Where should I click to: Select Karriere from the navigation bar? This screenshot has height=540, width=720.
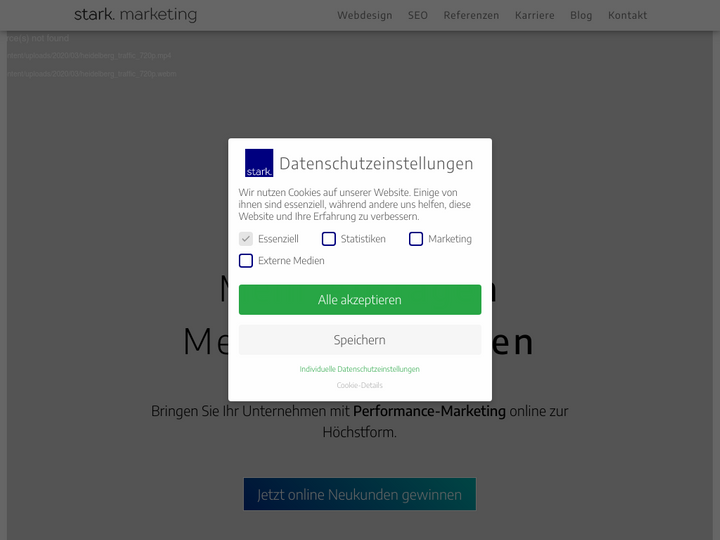pyautogui.click(x=534, y=16)
